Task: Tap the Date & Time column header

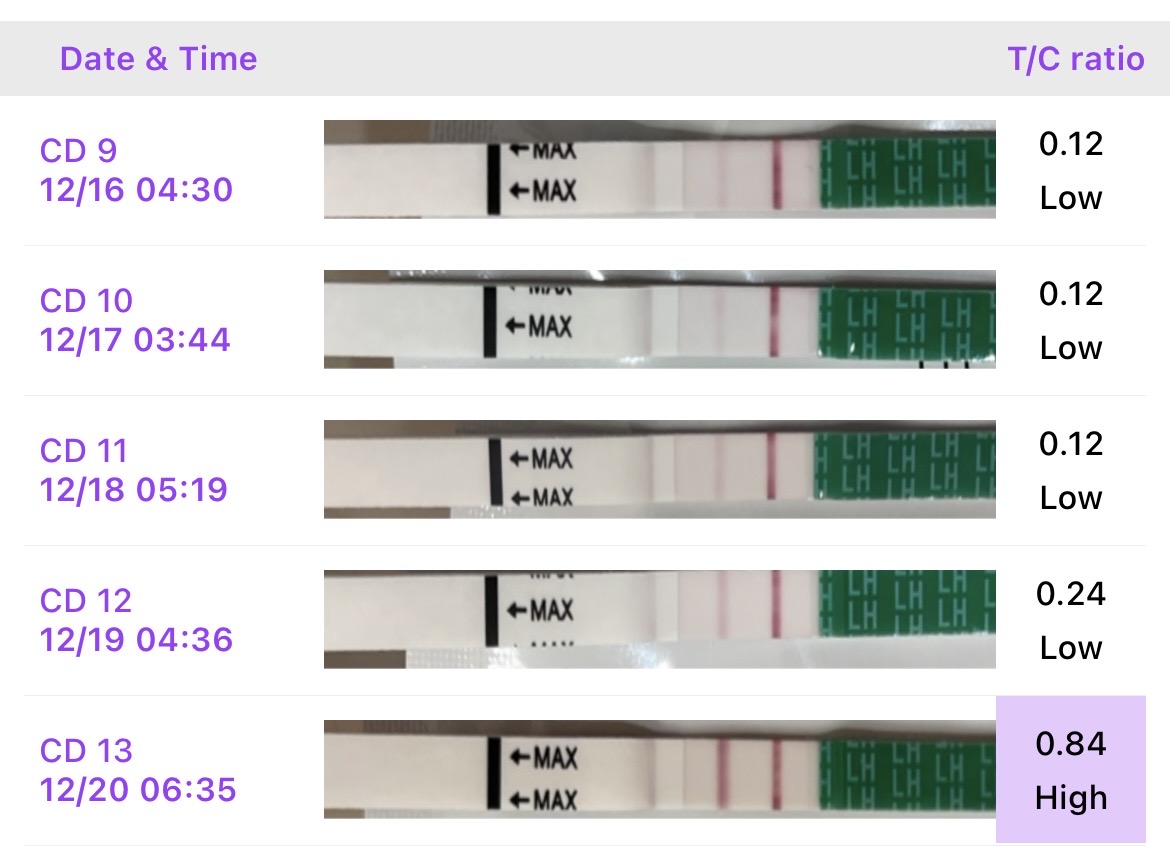Action: tap(158, 59)
